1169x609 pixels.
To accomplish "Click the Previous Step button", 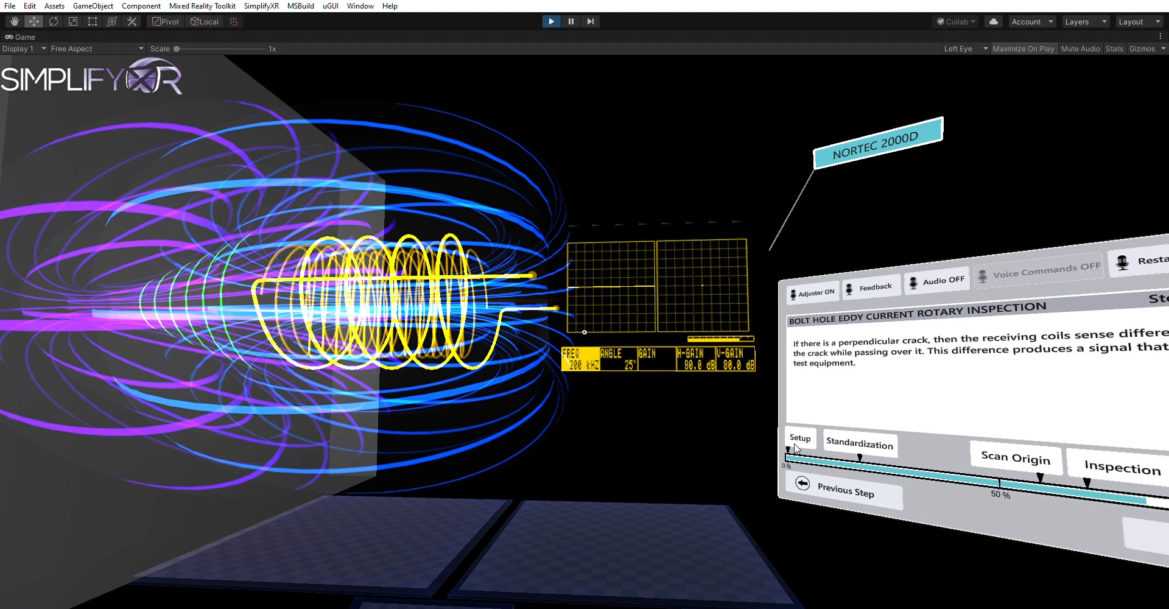I will point(845,490).
